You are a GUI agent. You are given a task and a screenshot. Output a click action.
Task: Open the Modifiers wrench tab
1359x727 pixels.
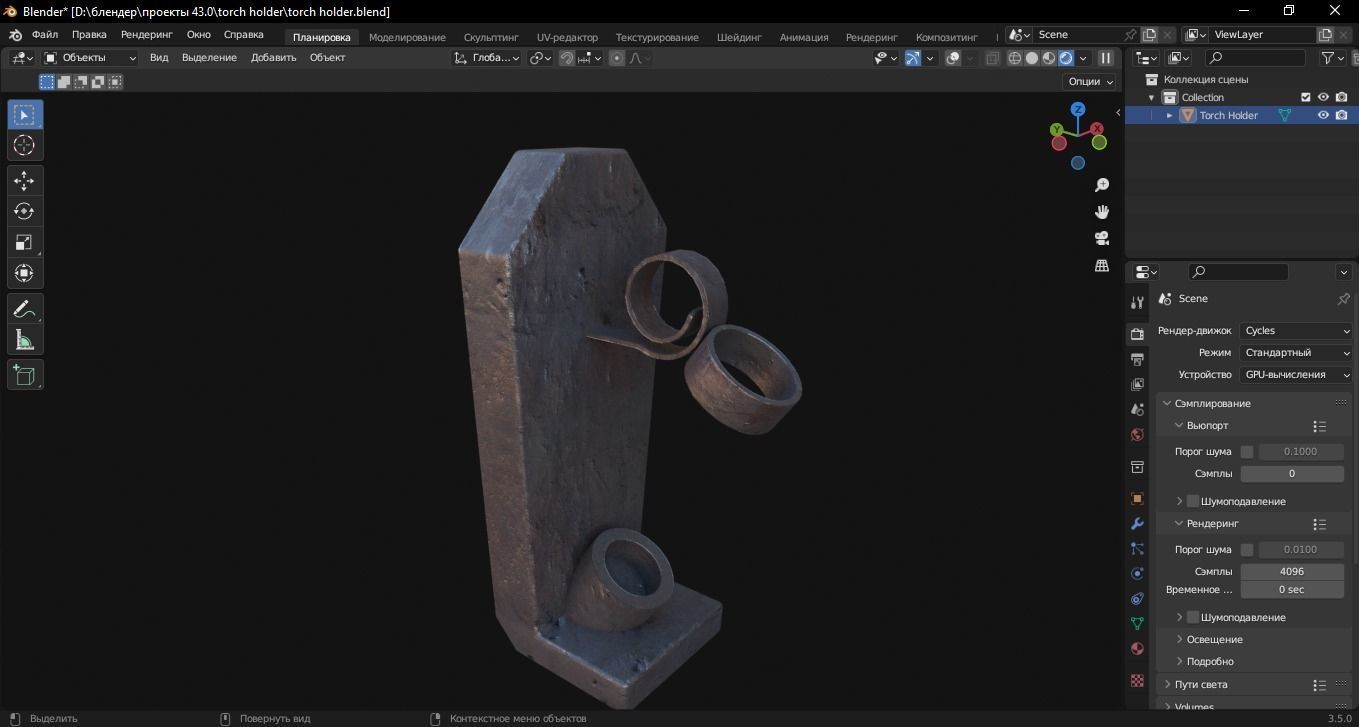click(1137, 524)
